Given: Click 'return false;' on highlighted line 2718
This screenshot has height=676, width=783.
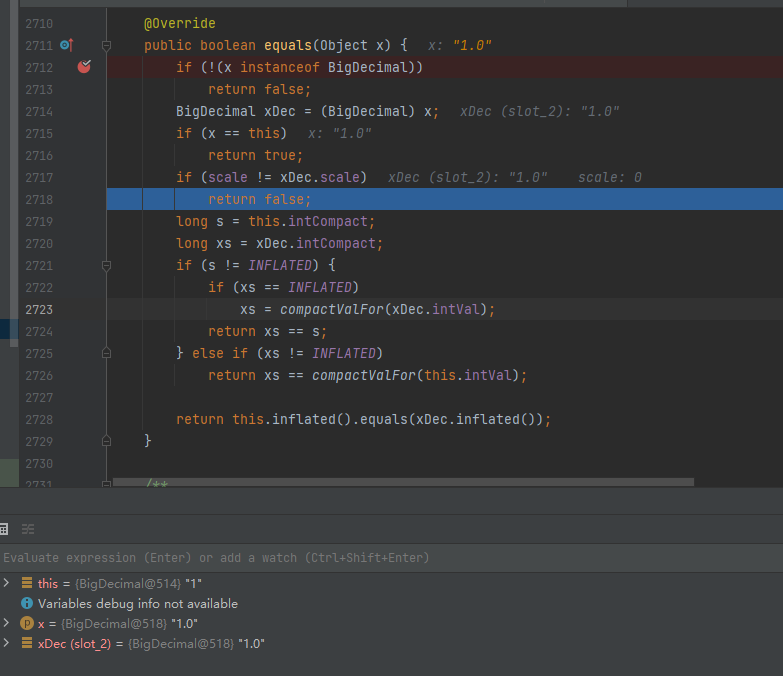Looking at the screenshot, I should pyautogui.click(x=260, y=199).
